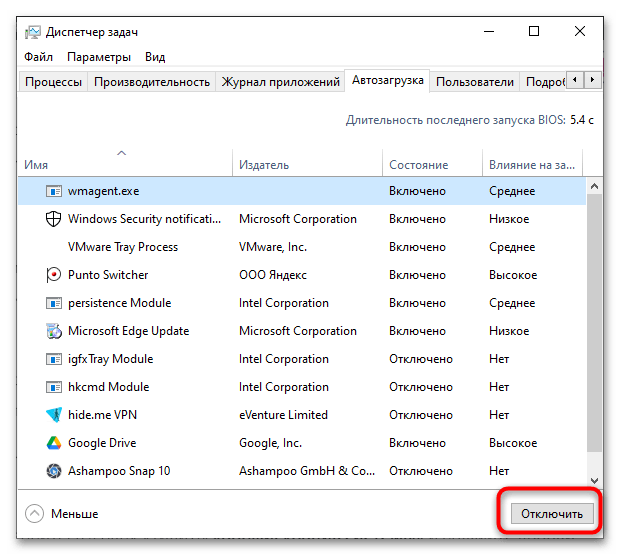Click Высокое impact in Punto Switcher row
The height and width of the screenshot is (555, 620).
point(513,275)
